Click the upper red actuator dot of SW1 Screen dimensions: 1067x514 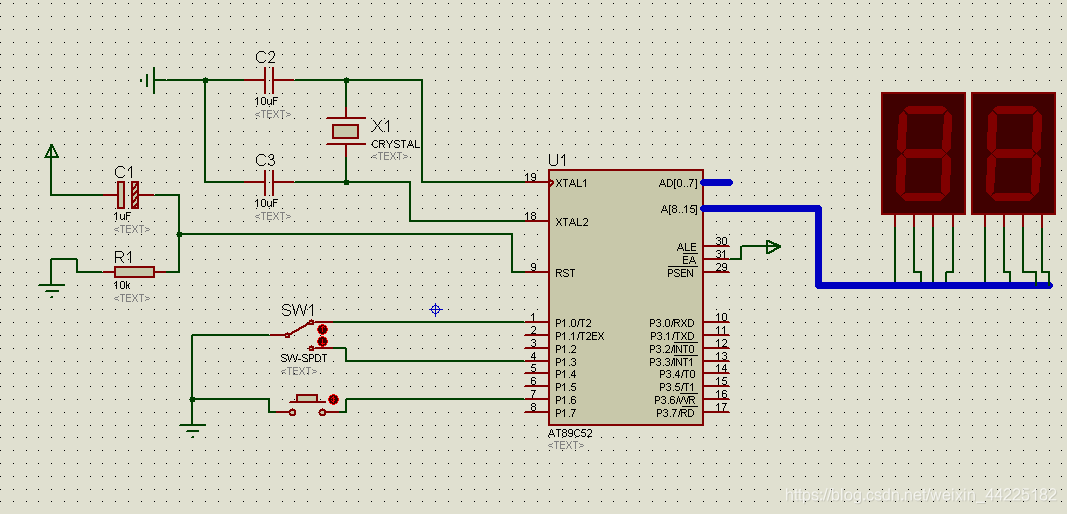point(323,330)
